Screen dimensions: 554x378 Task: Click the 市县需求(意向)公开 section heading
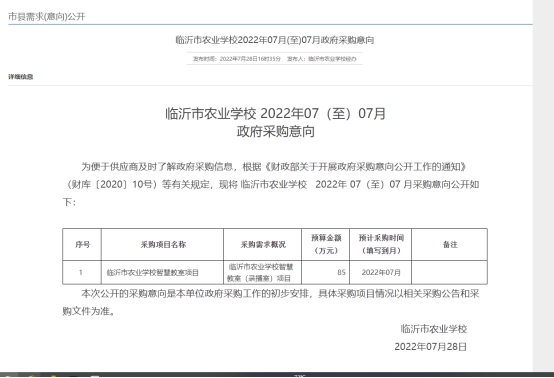(47, 17)
